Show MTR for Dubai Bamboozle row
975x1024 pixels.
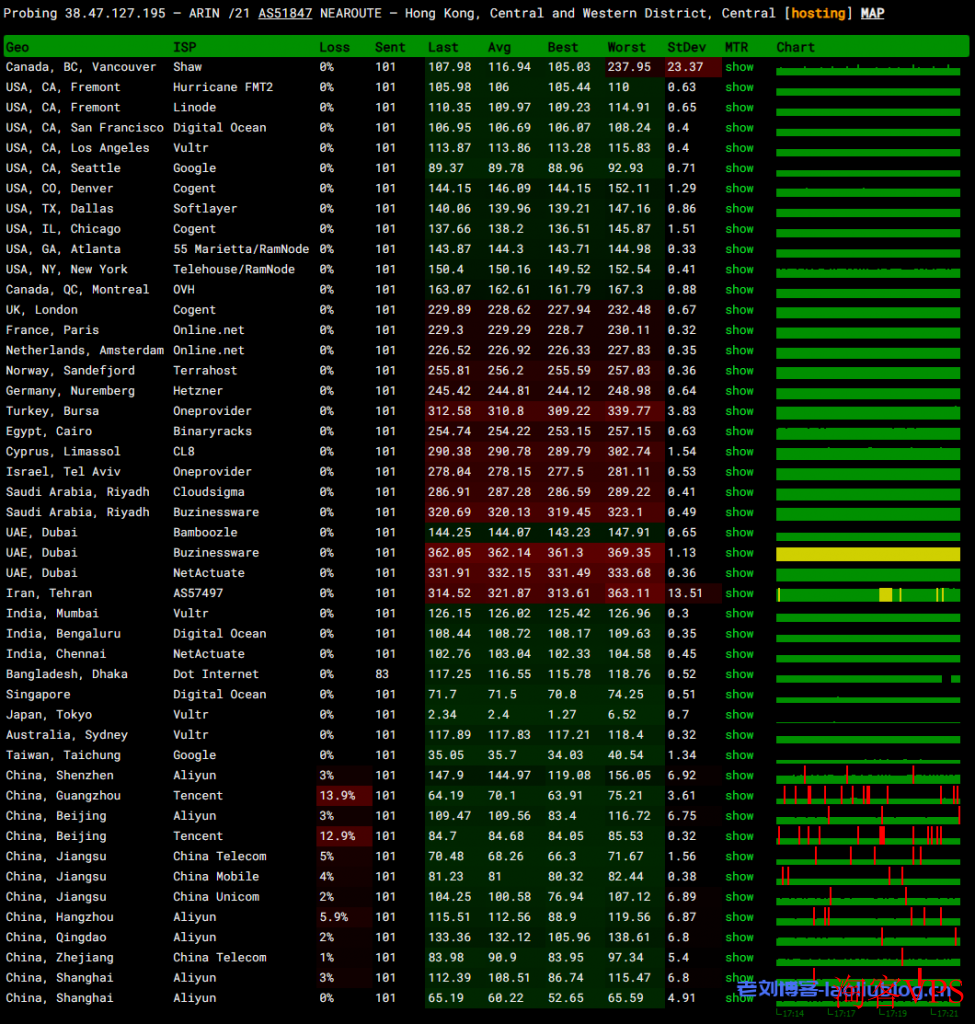coord(739,532)
